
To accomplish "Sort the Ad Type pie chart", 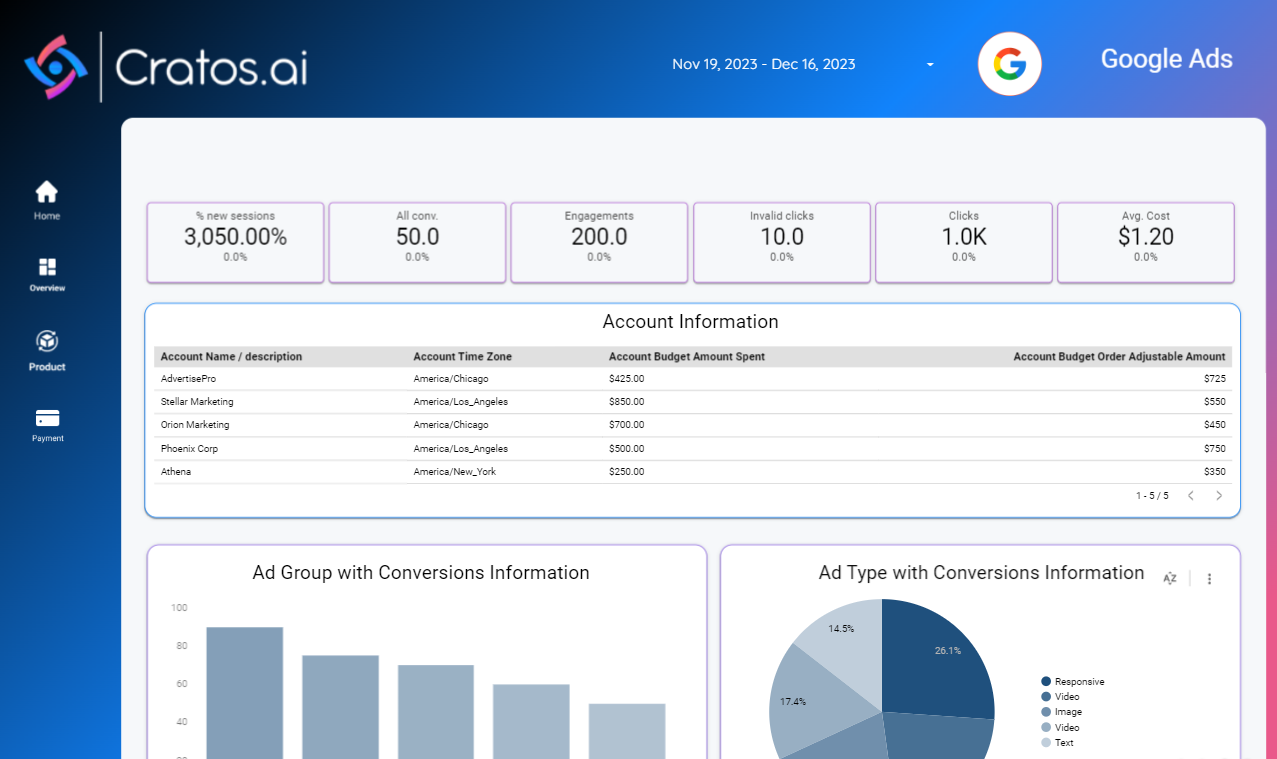I will [x=1170, y=578].
